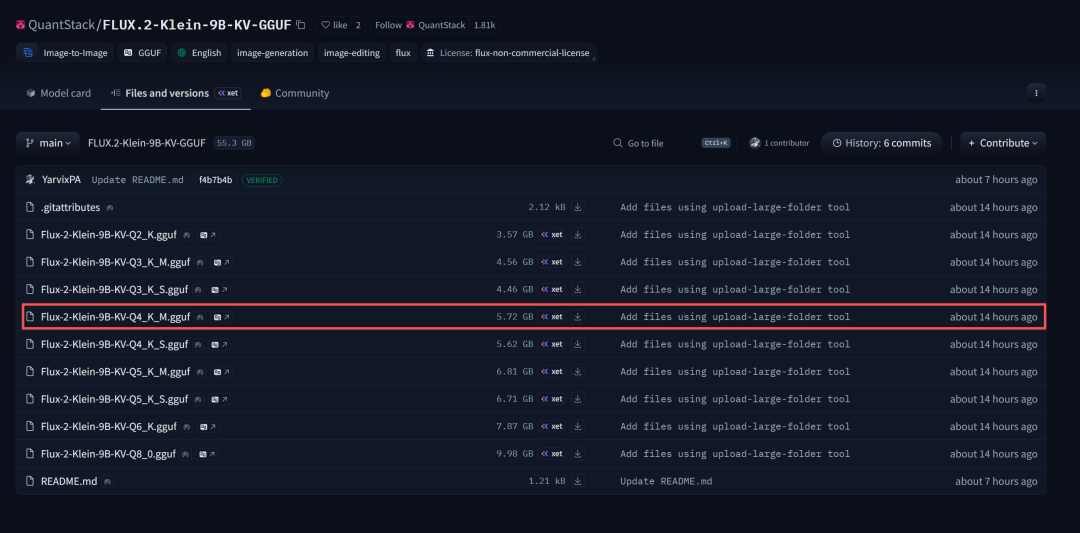Image resolution: width=1080 pixels, height=533 pixels.
Task: Download Flux-2-Klein-9B-KV-Q4_K_S.gguf
Action: pyautogui.click(x=578, y=344)
